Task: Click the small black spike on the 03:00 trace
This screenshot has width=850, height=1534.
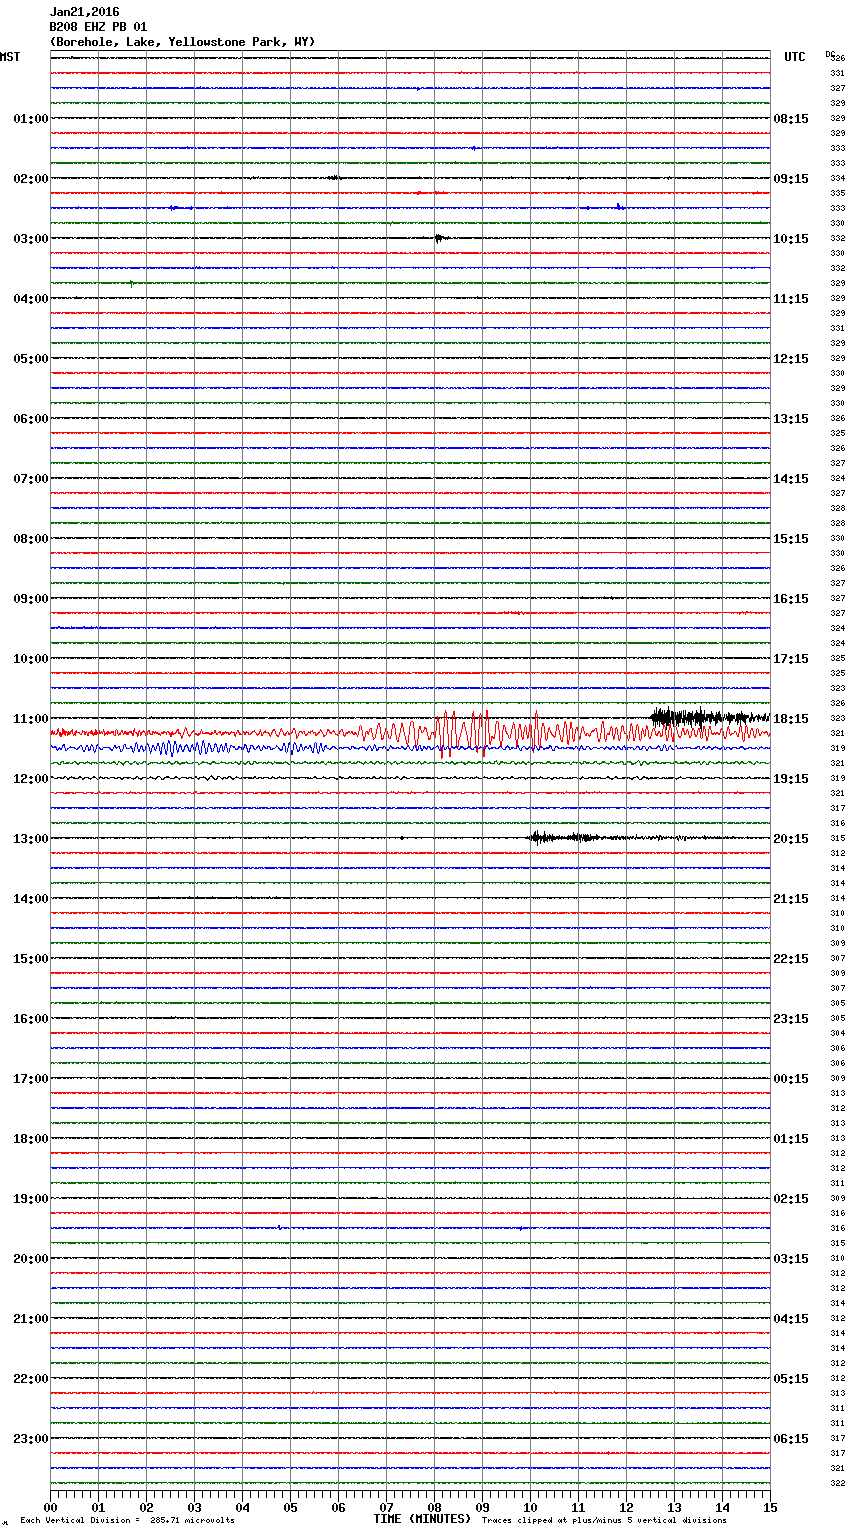Action: click(x=440, y=238)
